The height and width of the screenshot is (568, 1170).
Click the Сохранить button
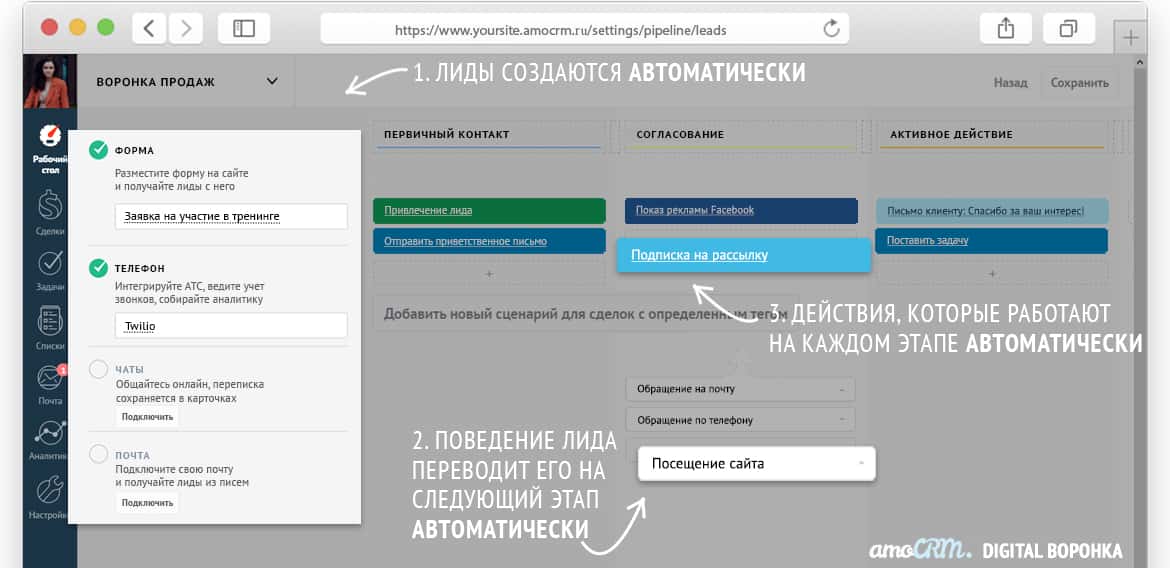(x=1079, y=83)
